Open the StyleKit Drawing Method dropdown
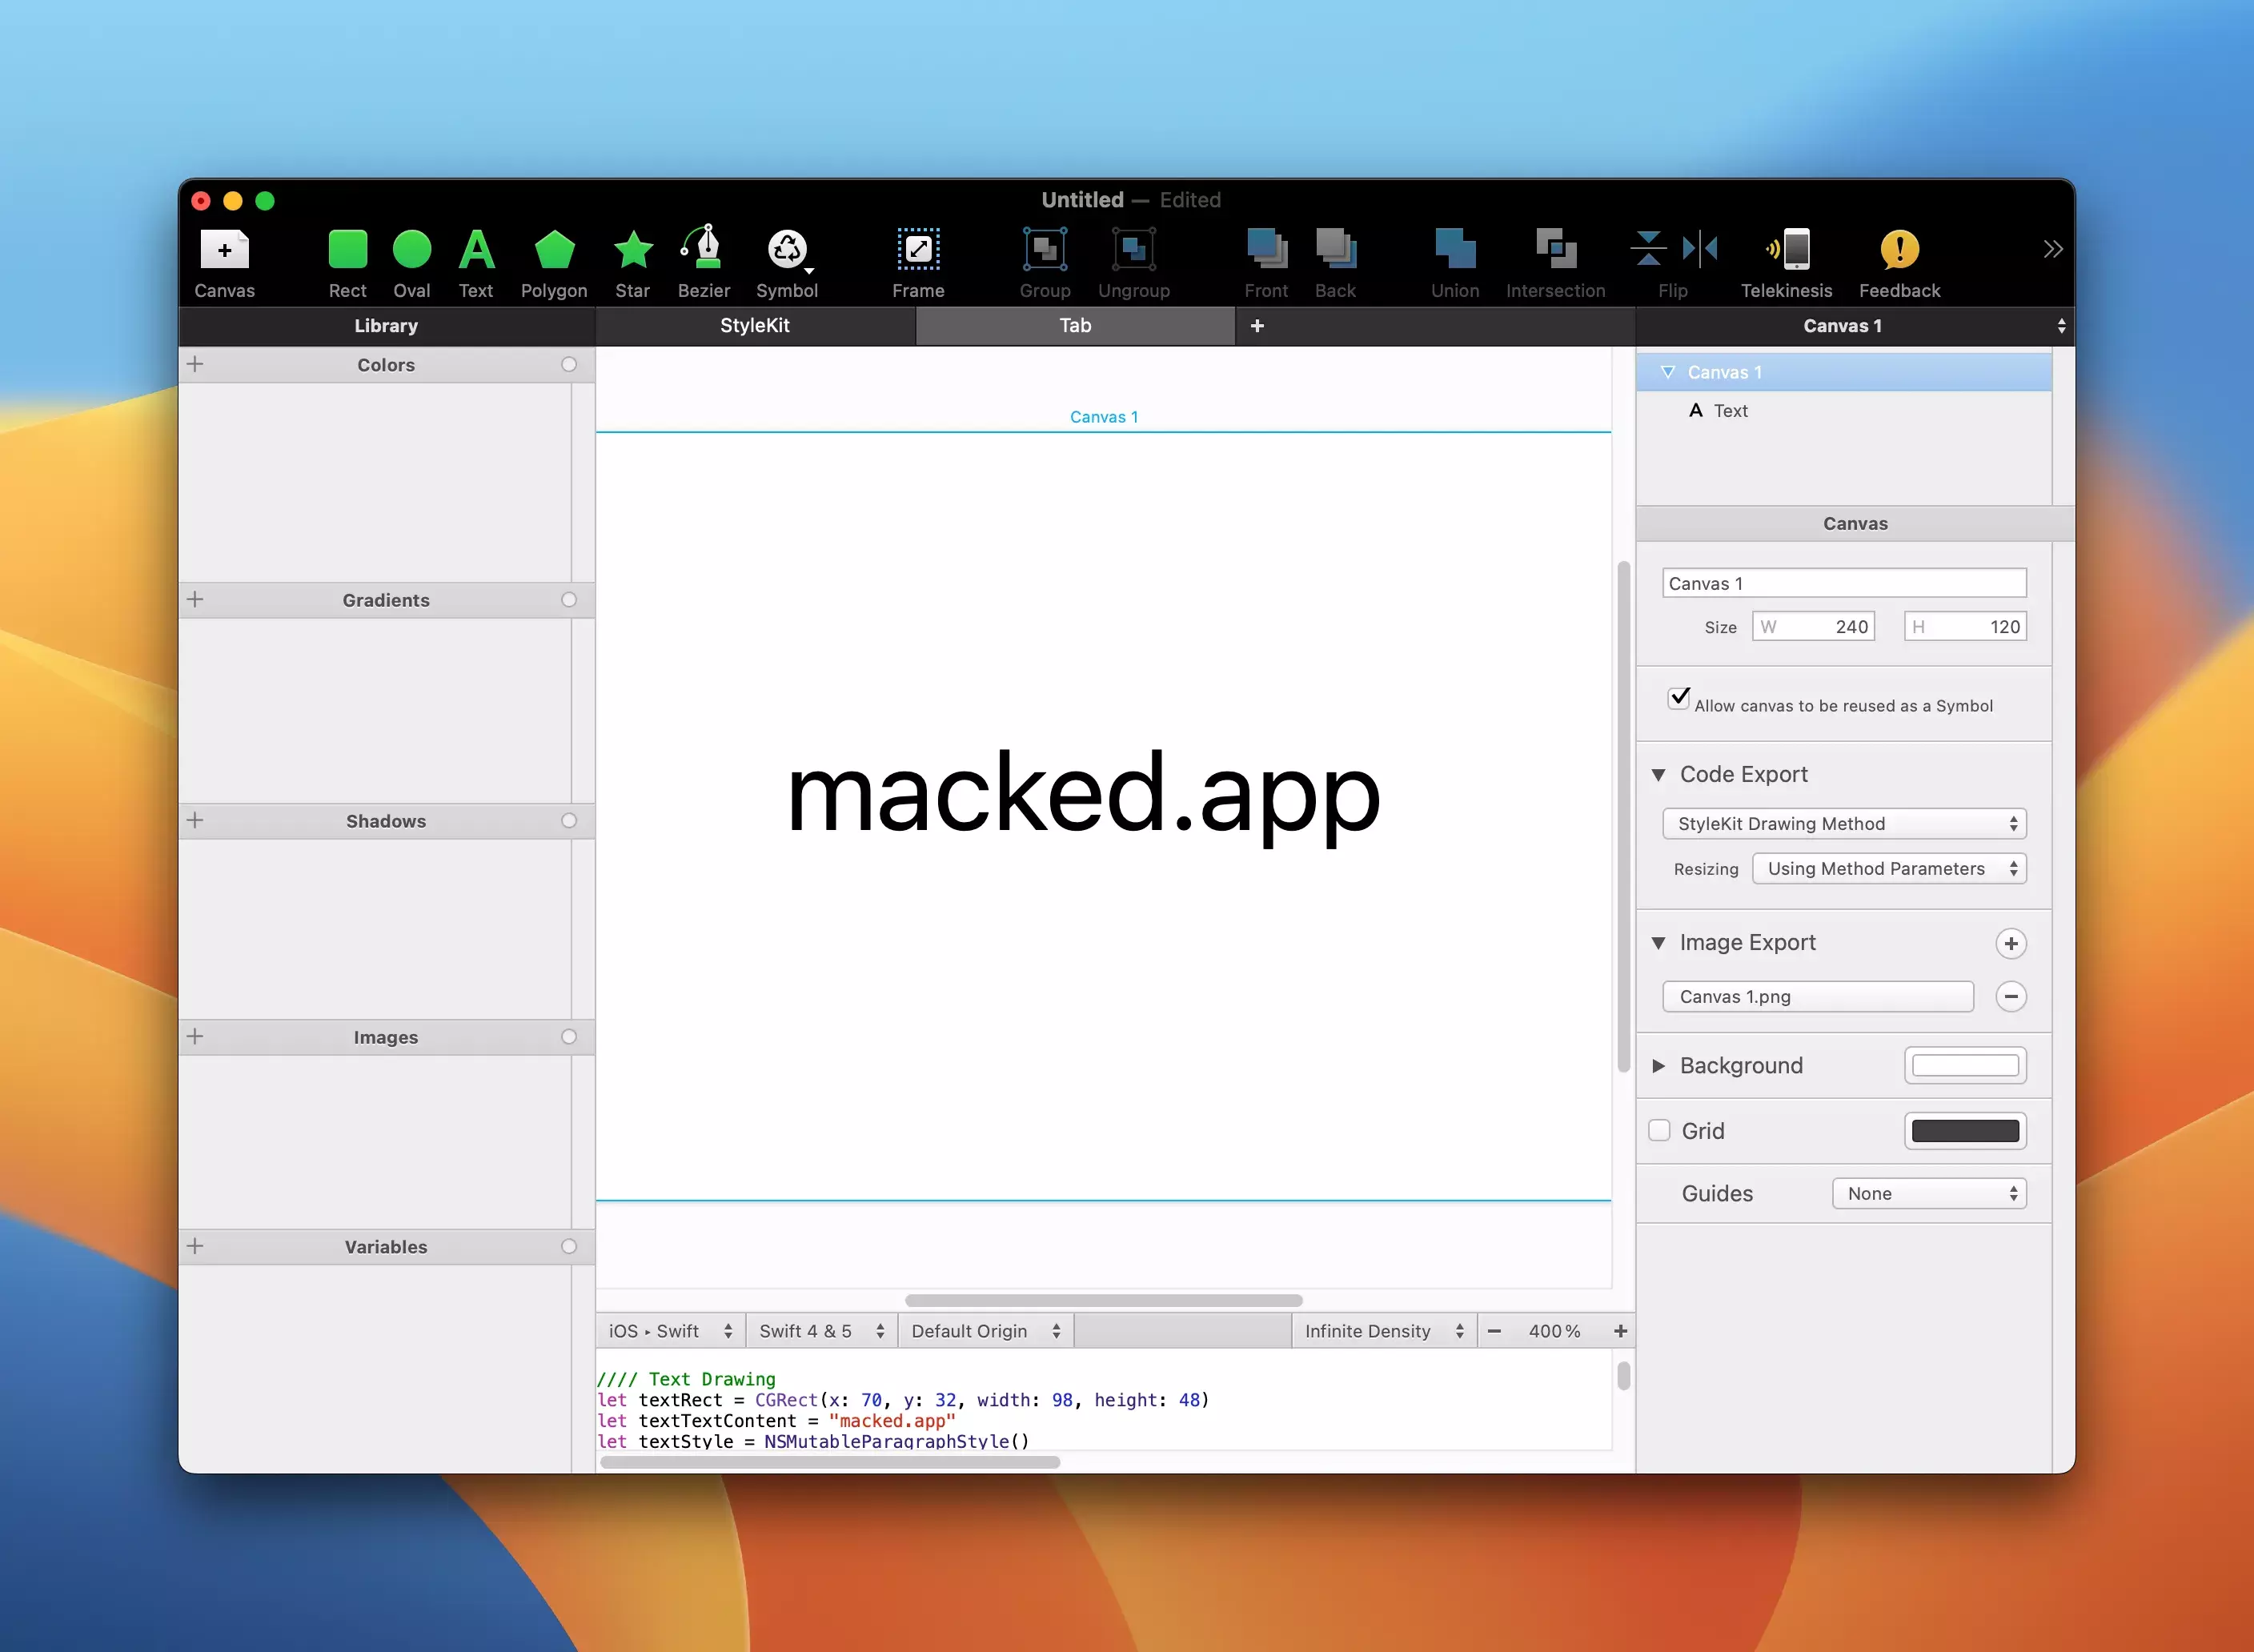Viewport: 2254px width, 1652px height. (x=1843, y=824)
